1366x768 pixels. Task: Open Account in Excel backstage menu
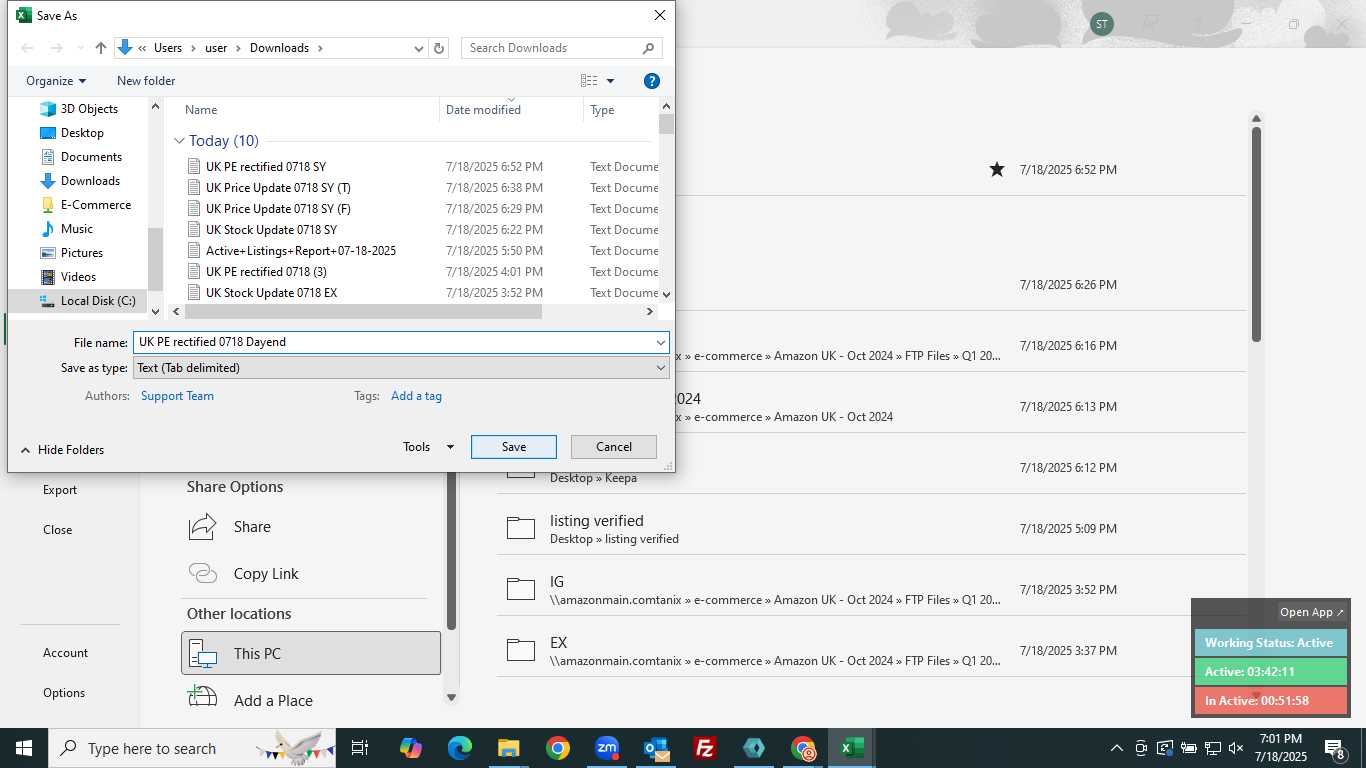point(65,653)
